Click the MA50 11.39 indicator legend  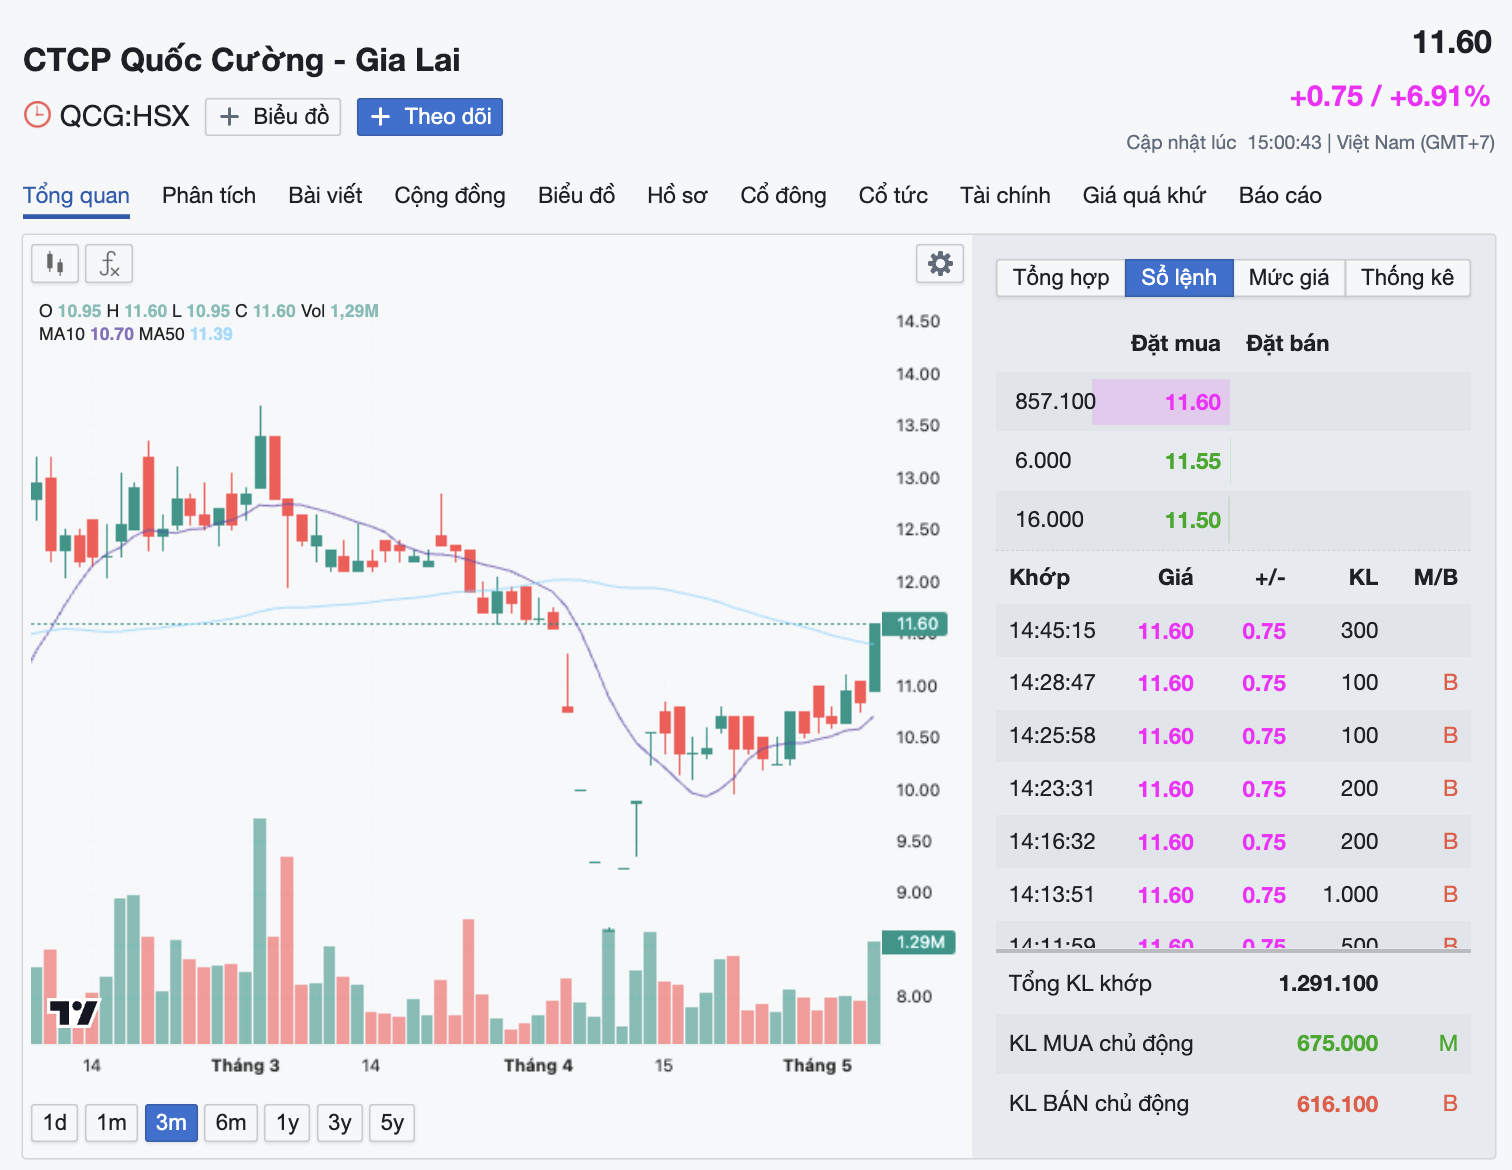tap(186, 334)
